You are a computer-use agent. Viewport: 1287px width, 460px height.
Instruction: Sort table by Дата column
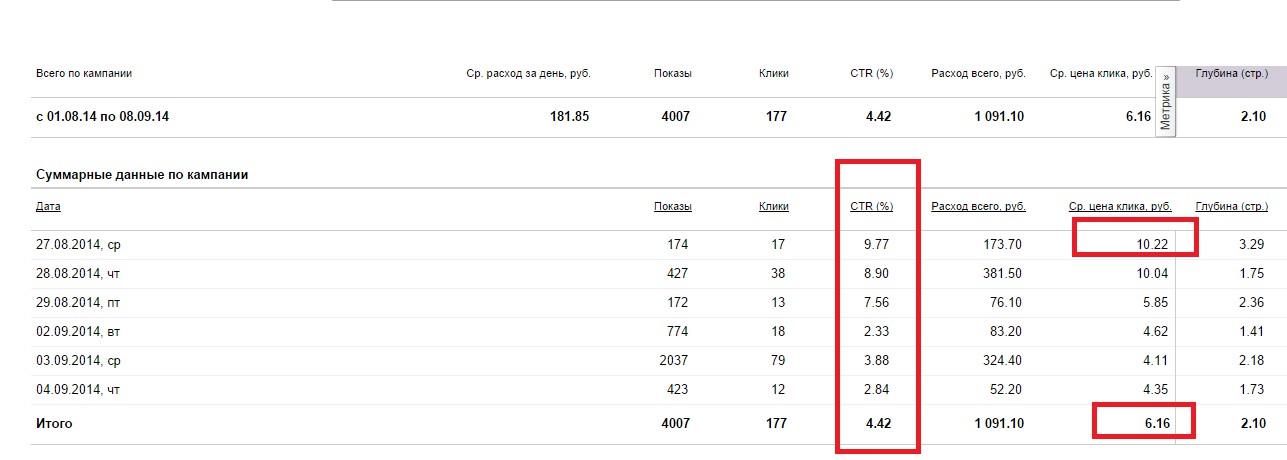tap(48, 207)
